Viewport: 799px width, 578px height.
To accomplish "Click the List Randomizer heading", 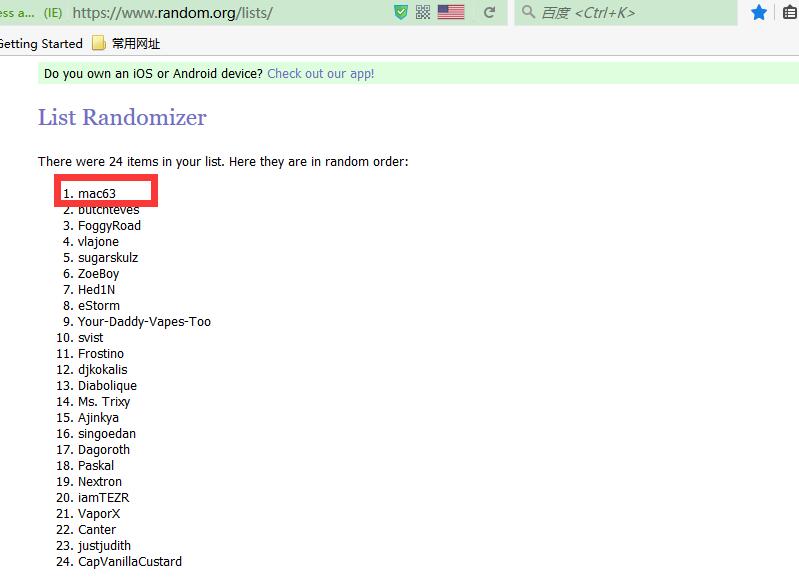I will click(122, 117).
